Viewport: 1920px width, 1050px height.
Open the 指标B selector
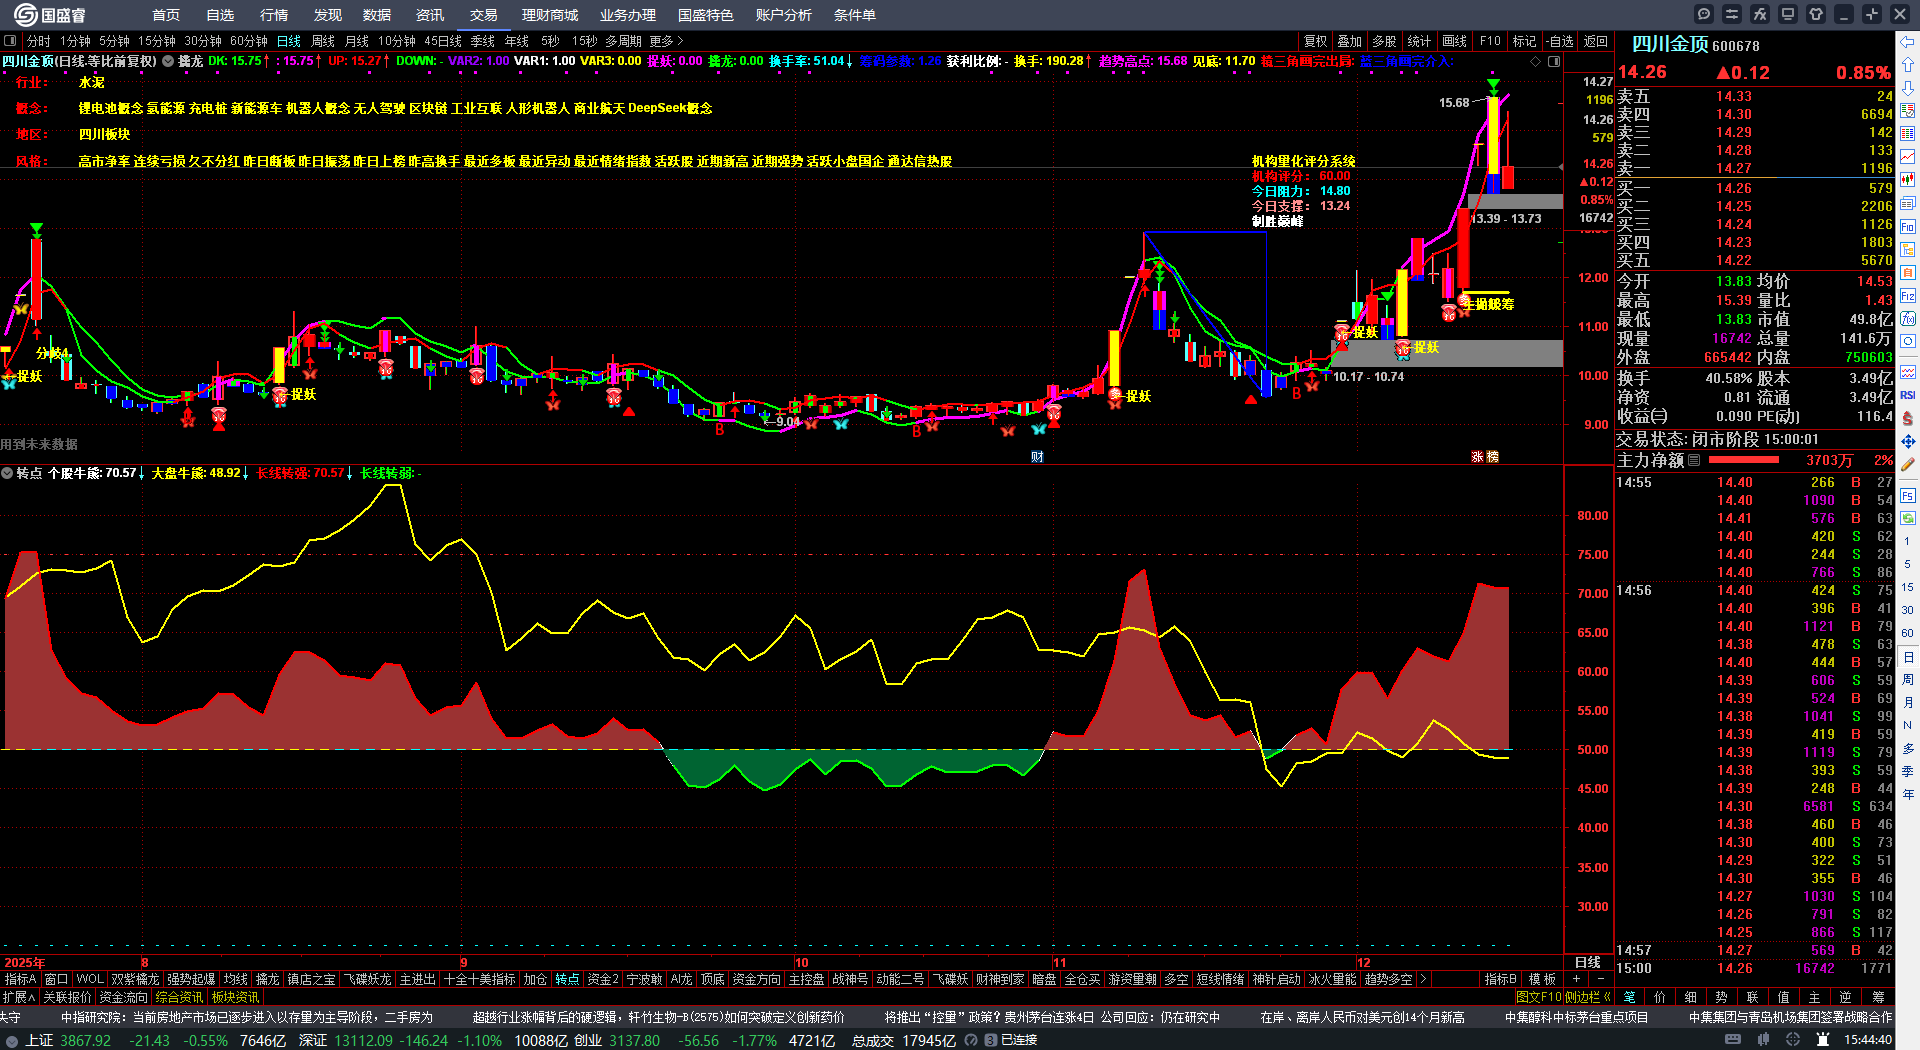pos(1500,979)
